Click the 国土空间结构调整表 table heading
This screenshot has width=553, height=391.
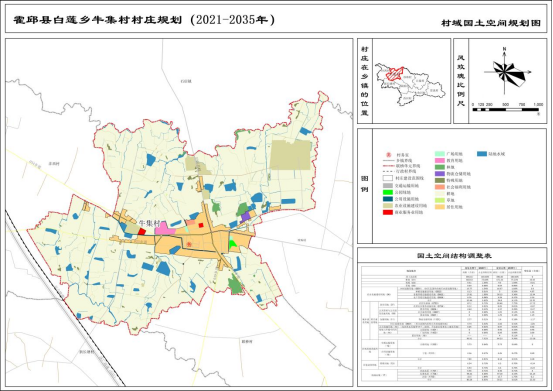pos(454,256)
